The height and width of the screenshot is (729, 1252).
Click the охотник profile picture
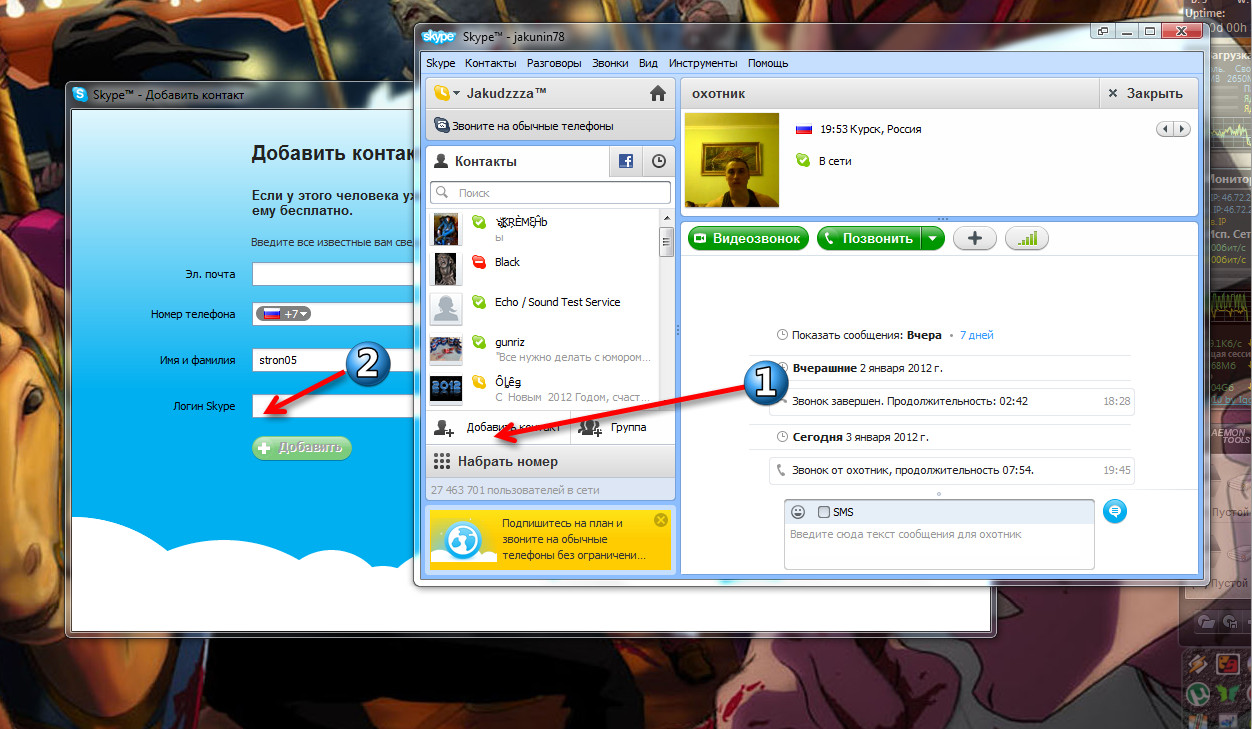coord(731,160)
